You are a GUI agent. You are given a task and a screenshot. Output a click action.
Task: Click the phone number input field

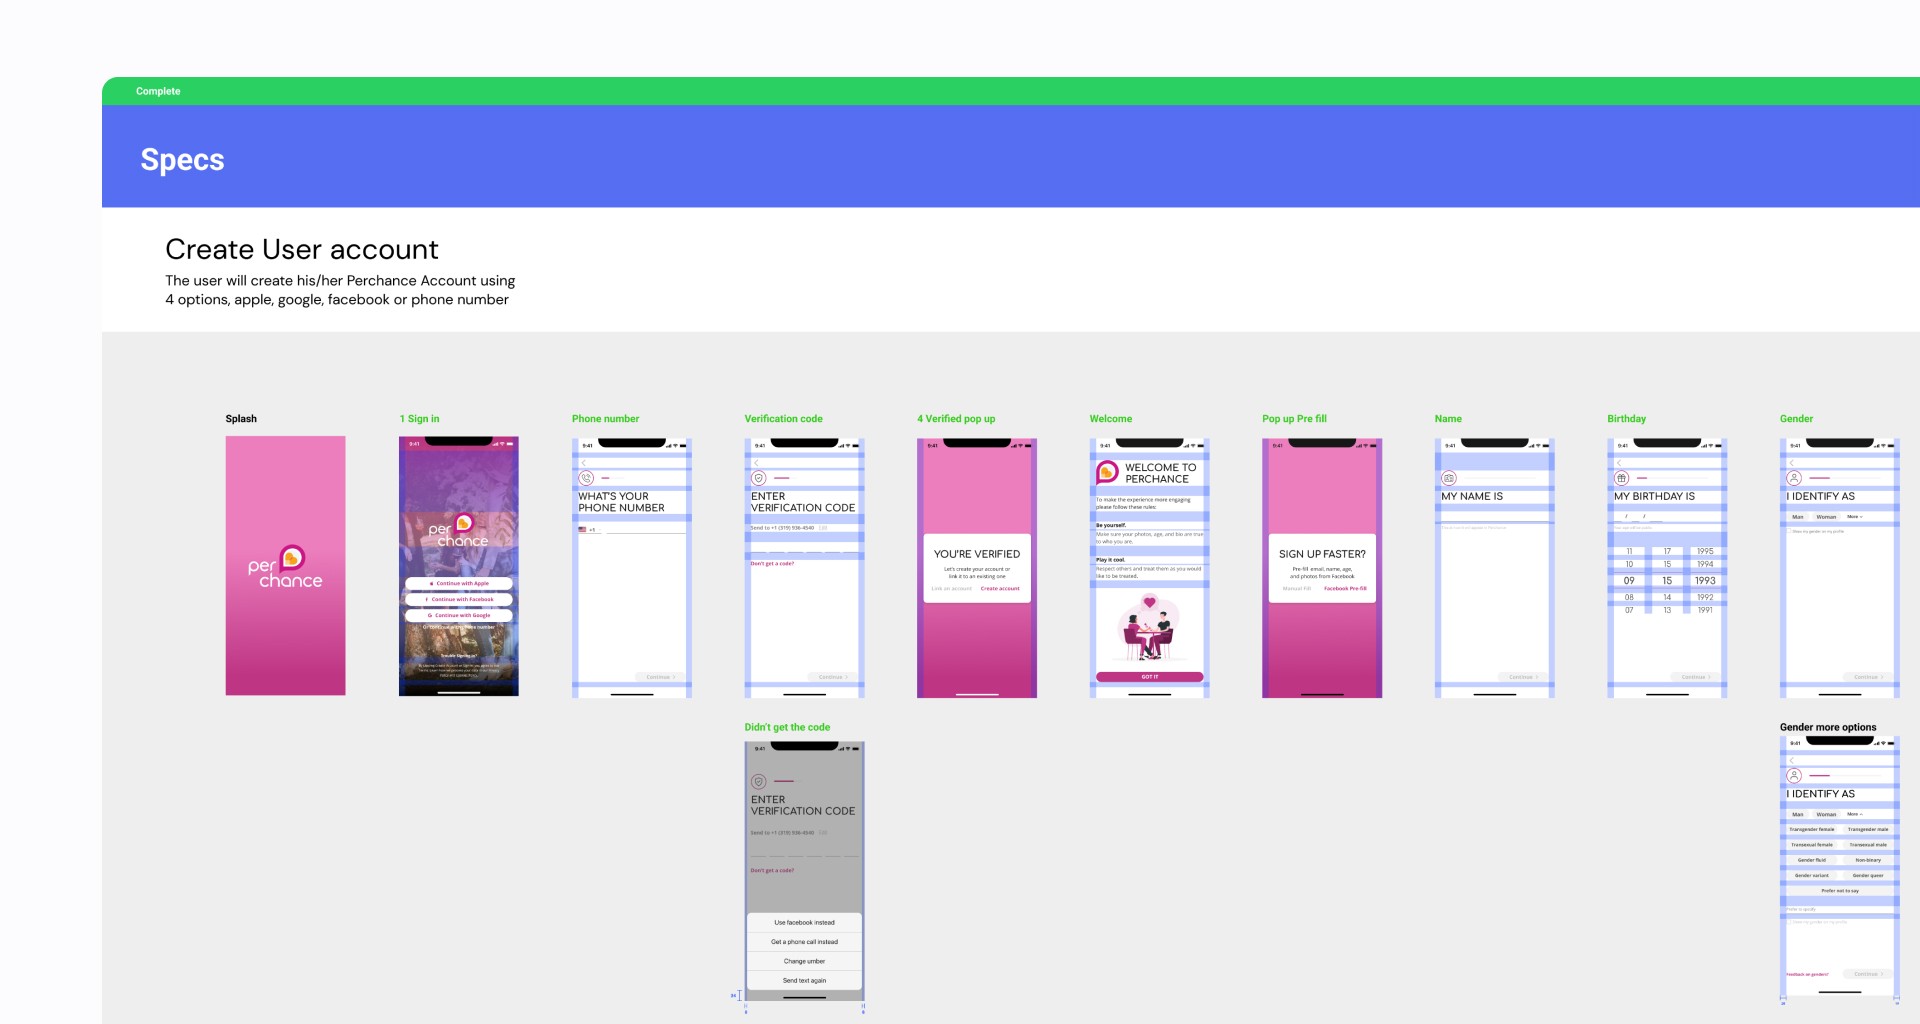(x=643, y=532)
